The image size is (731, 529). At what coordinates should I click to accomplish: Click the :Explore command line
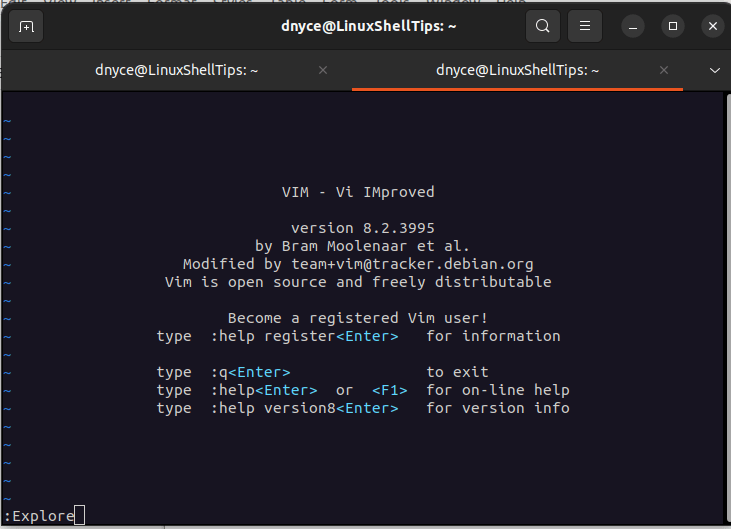click(44, 516)
